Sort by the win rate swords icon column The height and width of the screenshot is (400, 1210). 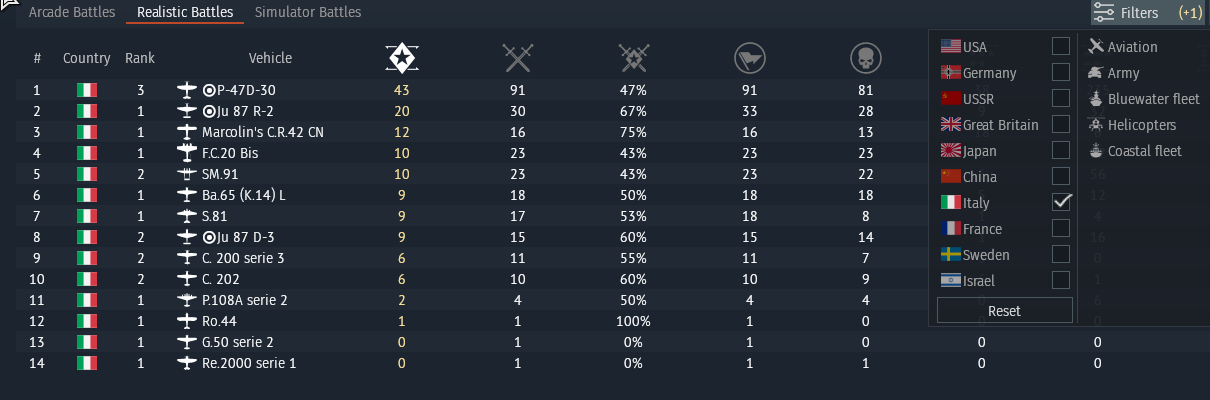click(633, 59)
